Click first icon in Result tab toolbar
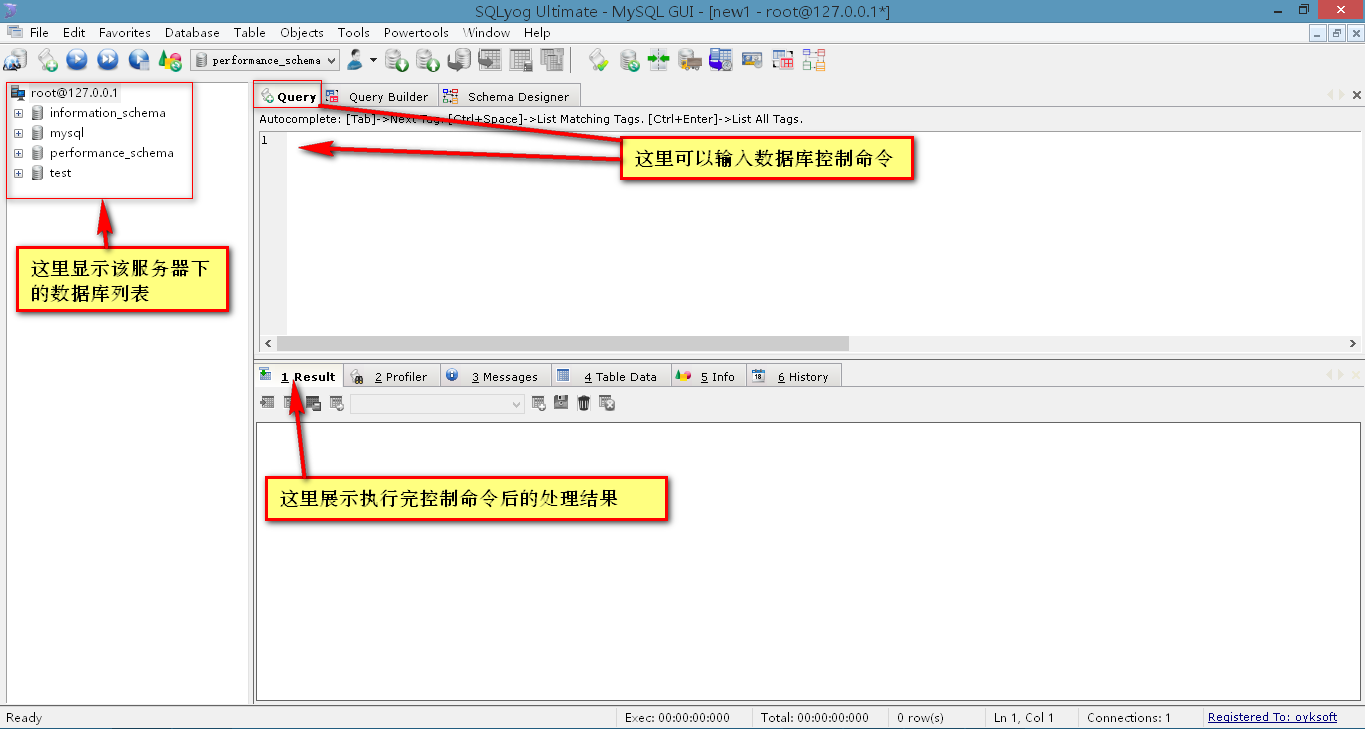1365x729 pixels. (x=267, y=403)
